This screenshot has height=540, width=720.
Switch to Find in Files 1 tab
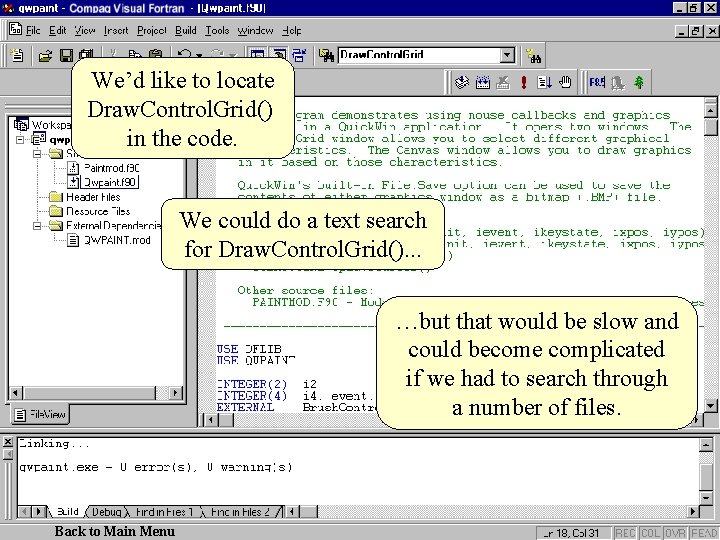164,512
